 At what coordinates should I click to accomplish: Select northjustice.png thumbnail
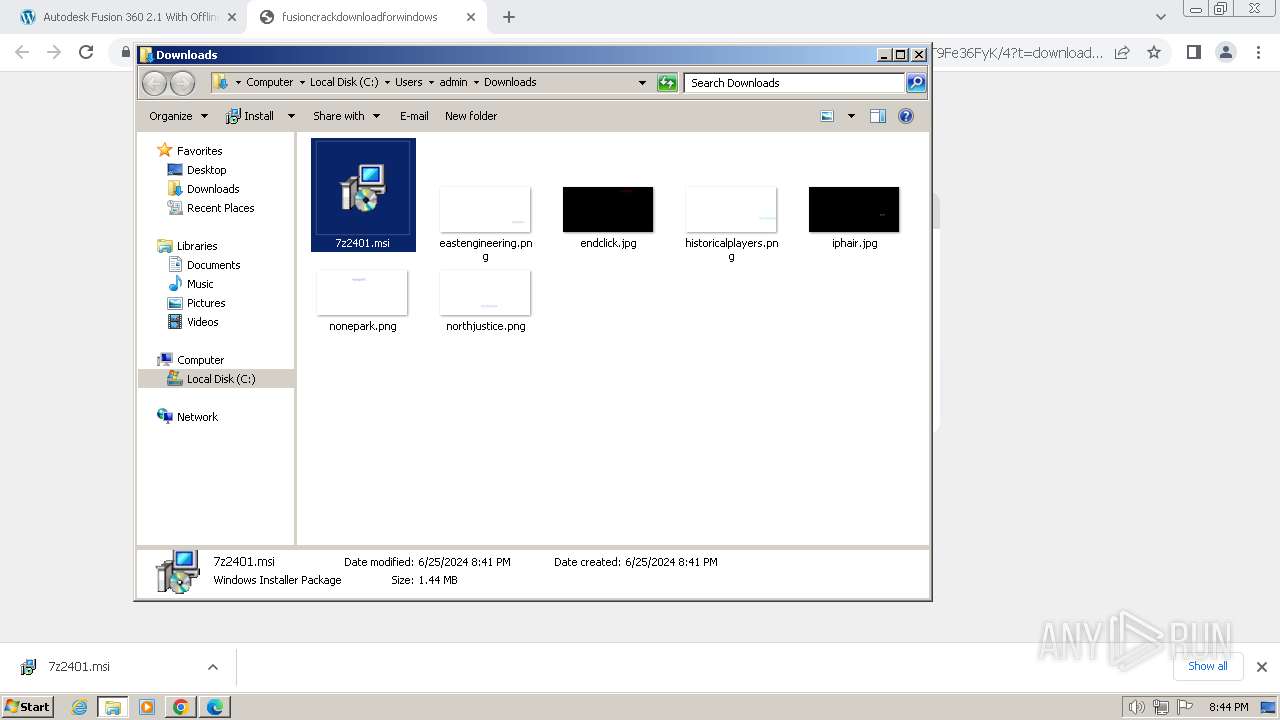(485, 292)
